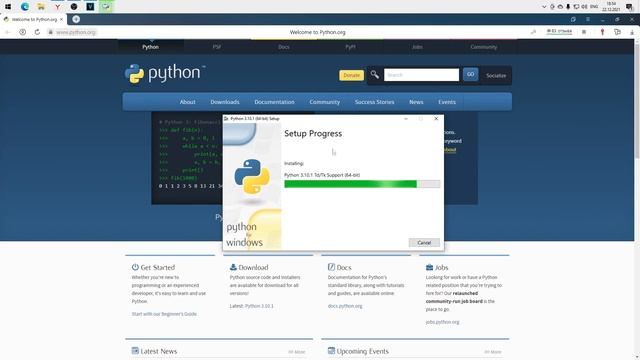This screenshot has width=640, height=360.
Task: Open the Documentation menu item
Action: point(274,102)
